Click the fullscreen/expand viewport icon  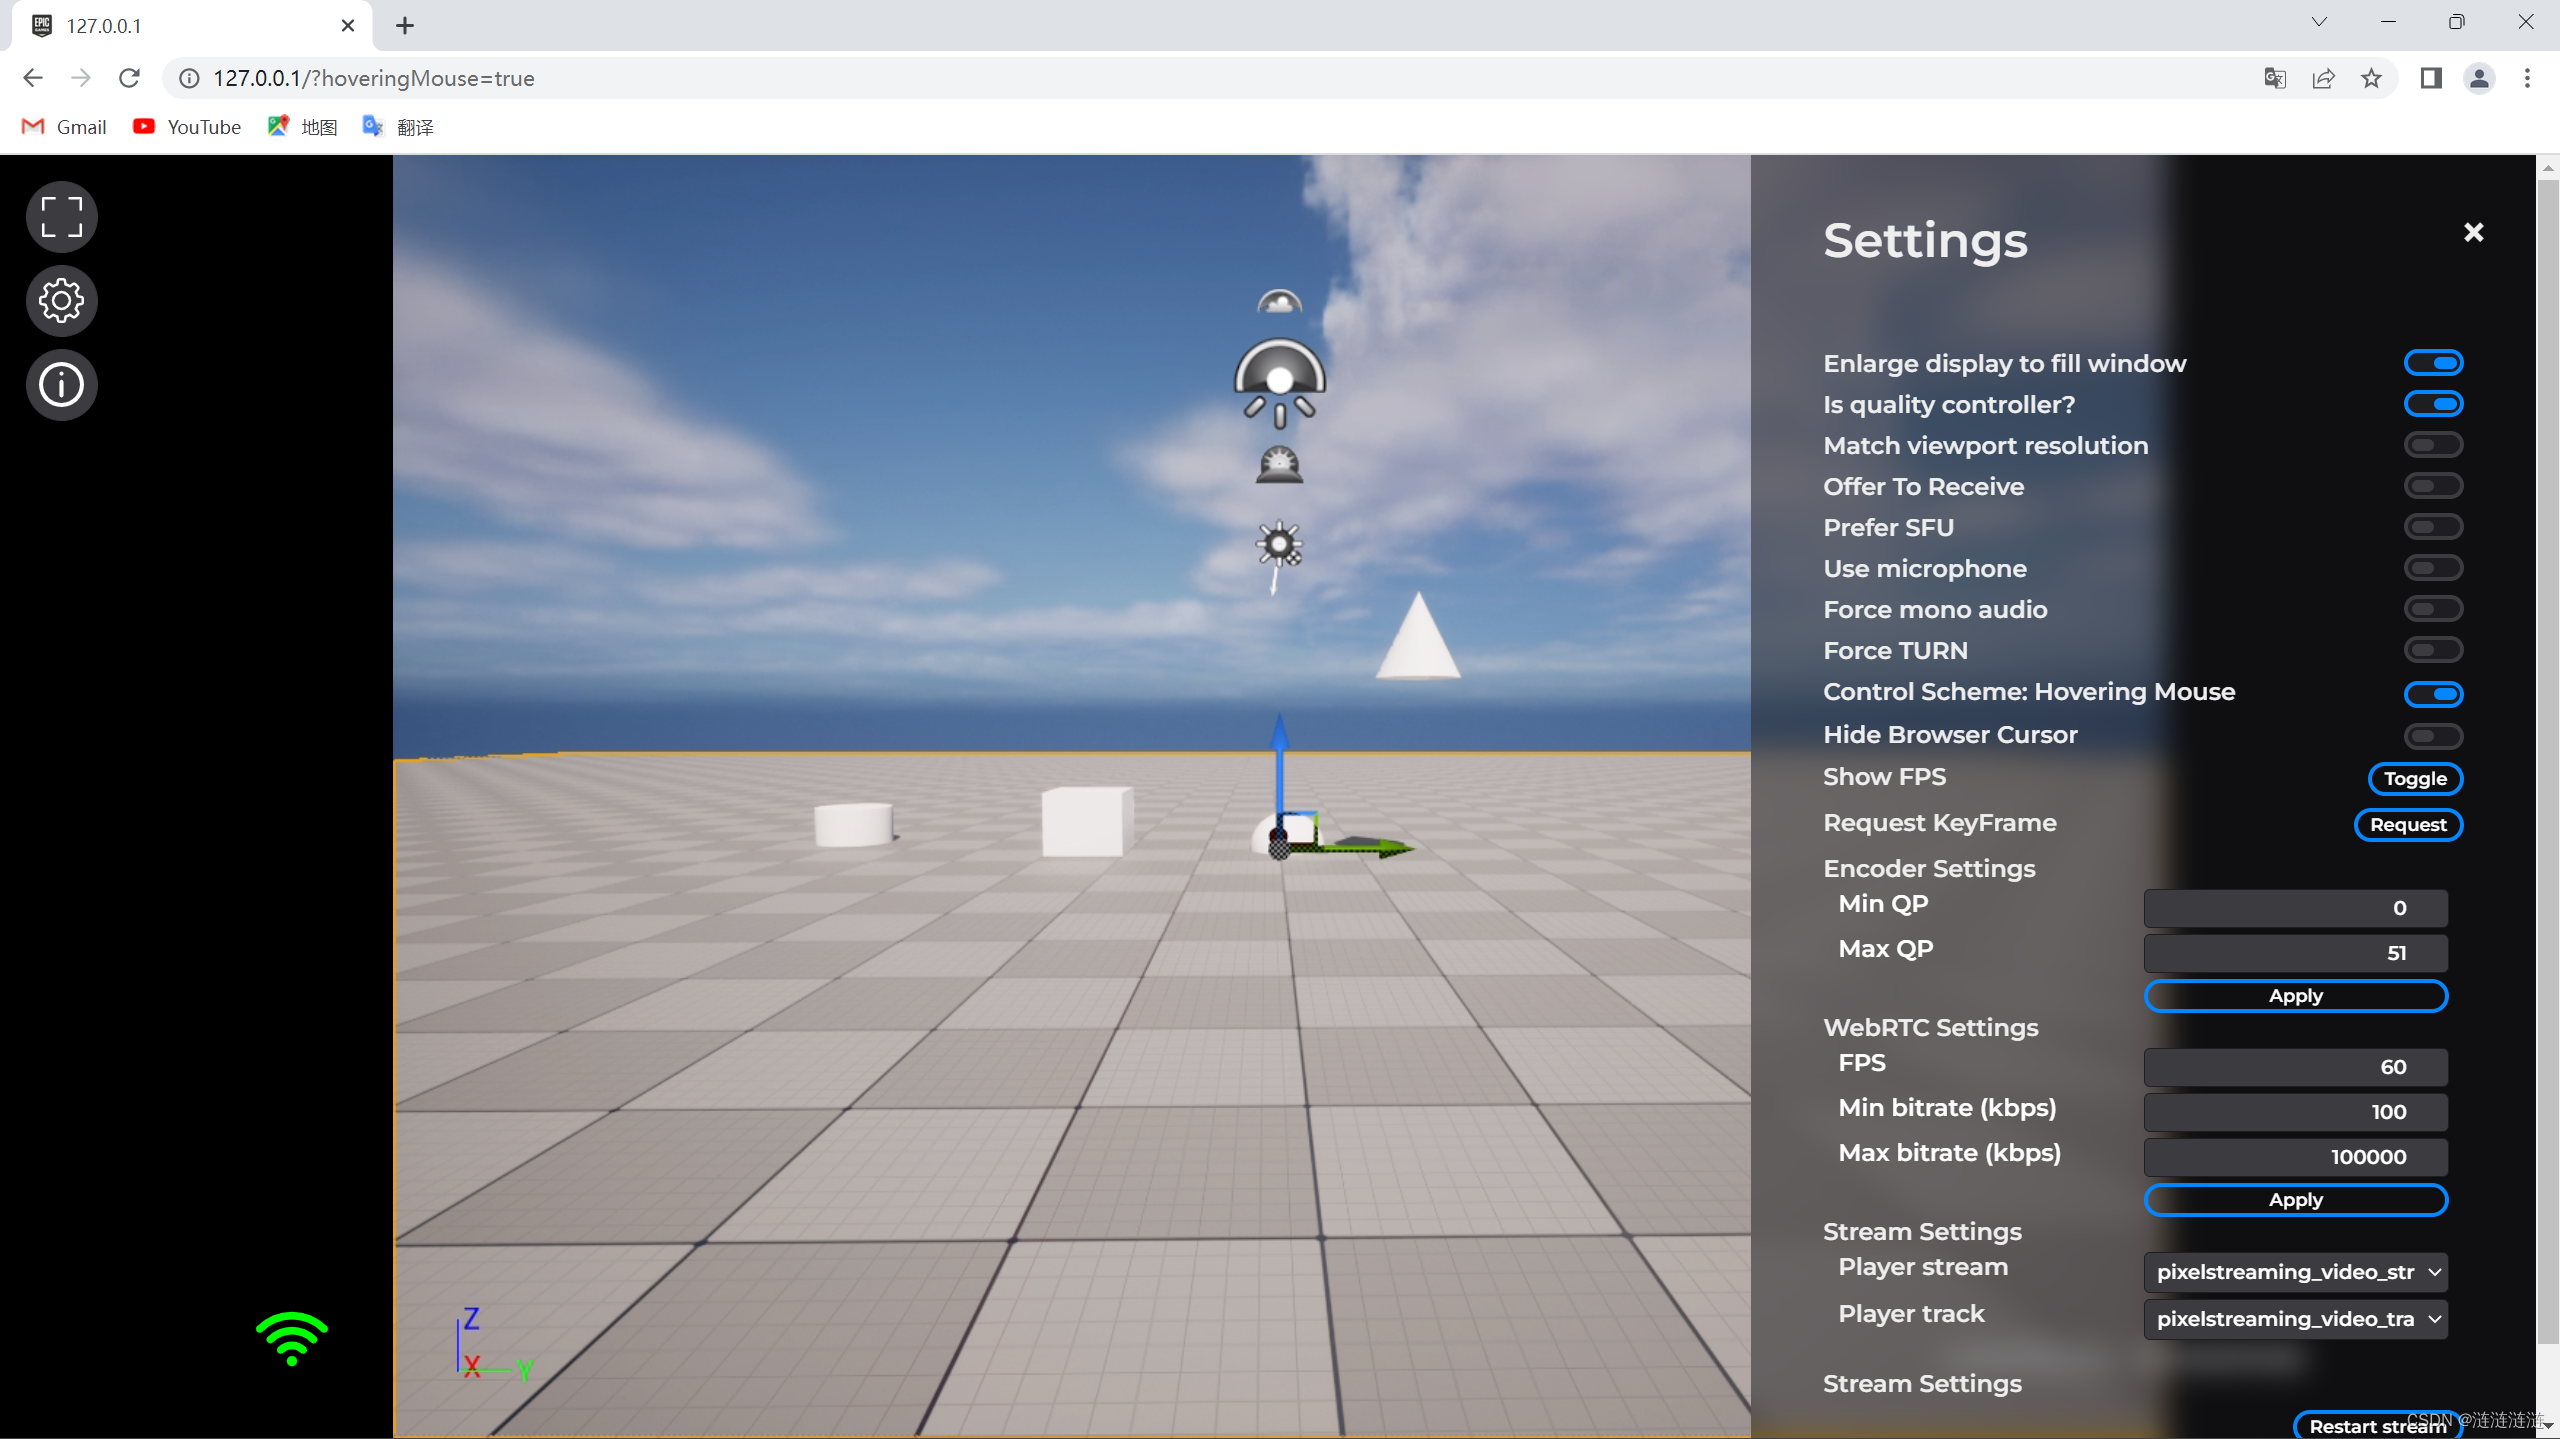[x=60, y=216]
